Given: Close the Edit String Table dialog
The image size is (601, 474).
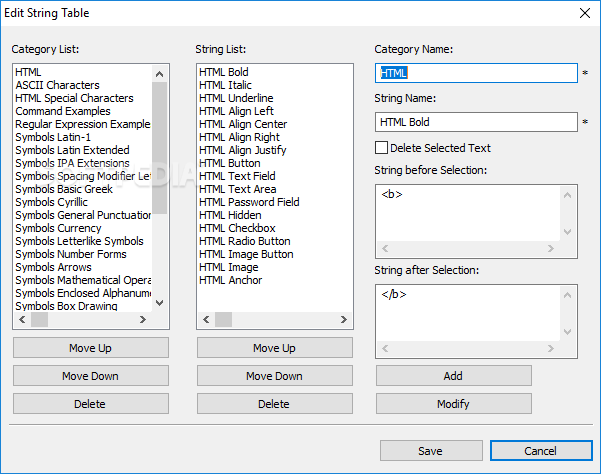Looking at the screenshot, I should click(x=584, y=13).
